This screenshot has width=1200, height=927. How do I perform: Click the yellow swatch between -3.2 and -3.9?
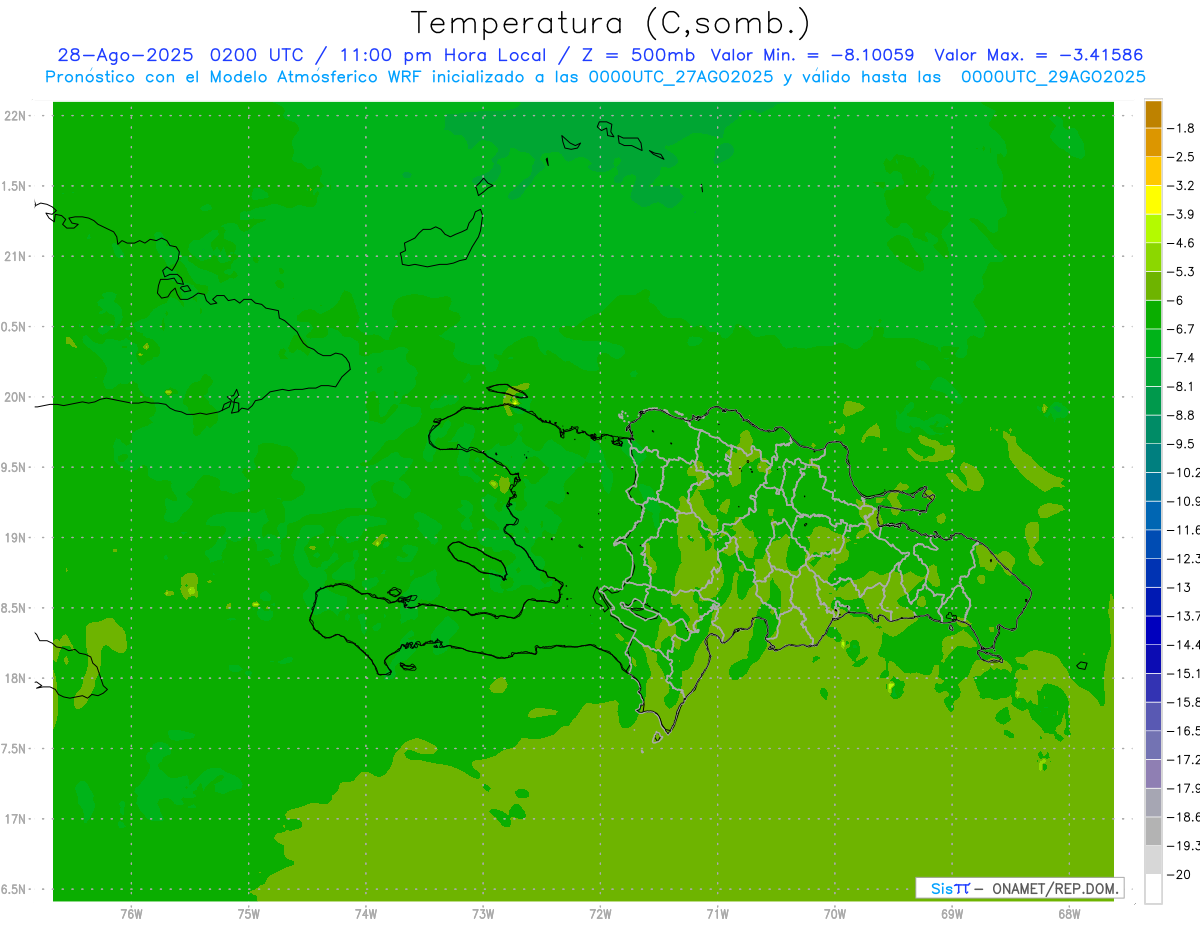point(1153,200)
